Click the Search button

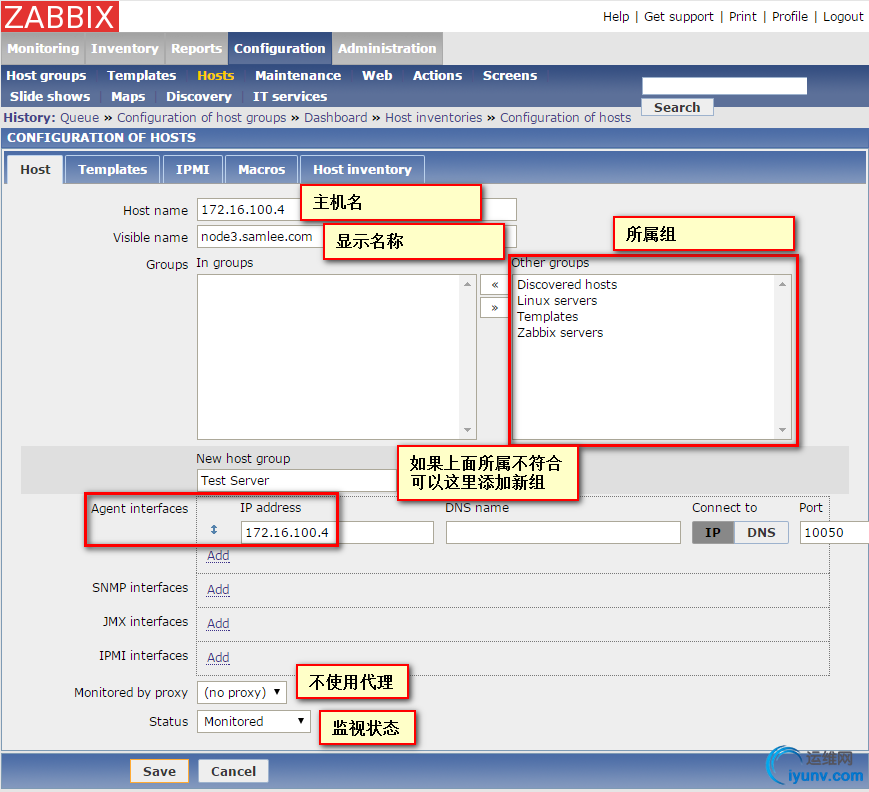(677, 107)
